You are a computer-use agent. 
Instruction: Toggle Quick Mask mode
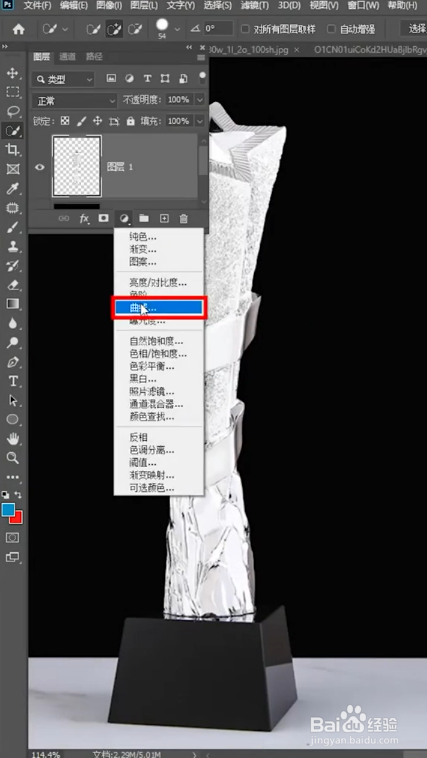(13, 538)
